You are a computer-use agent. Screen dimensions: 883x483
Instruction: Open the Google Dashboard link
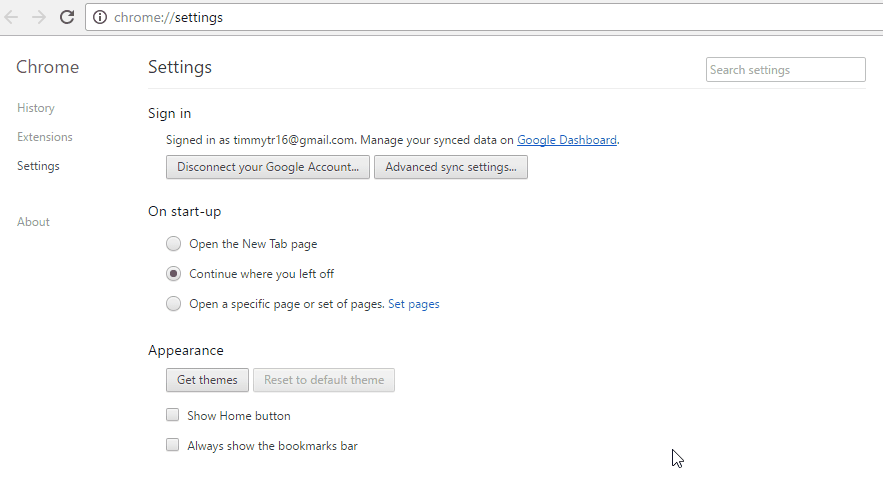tap(567, 140)
